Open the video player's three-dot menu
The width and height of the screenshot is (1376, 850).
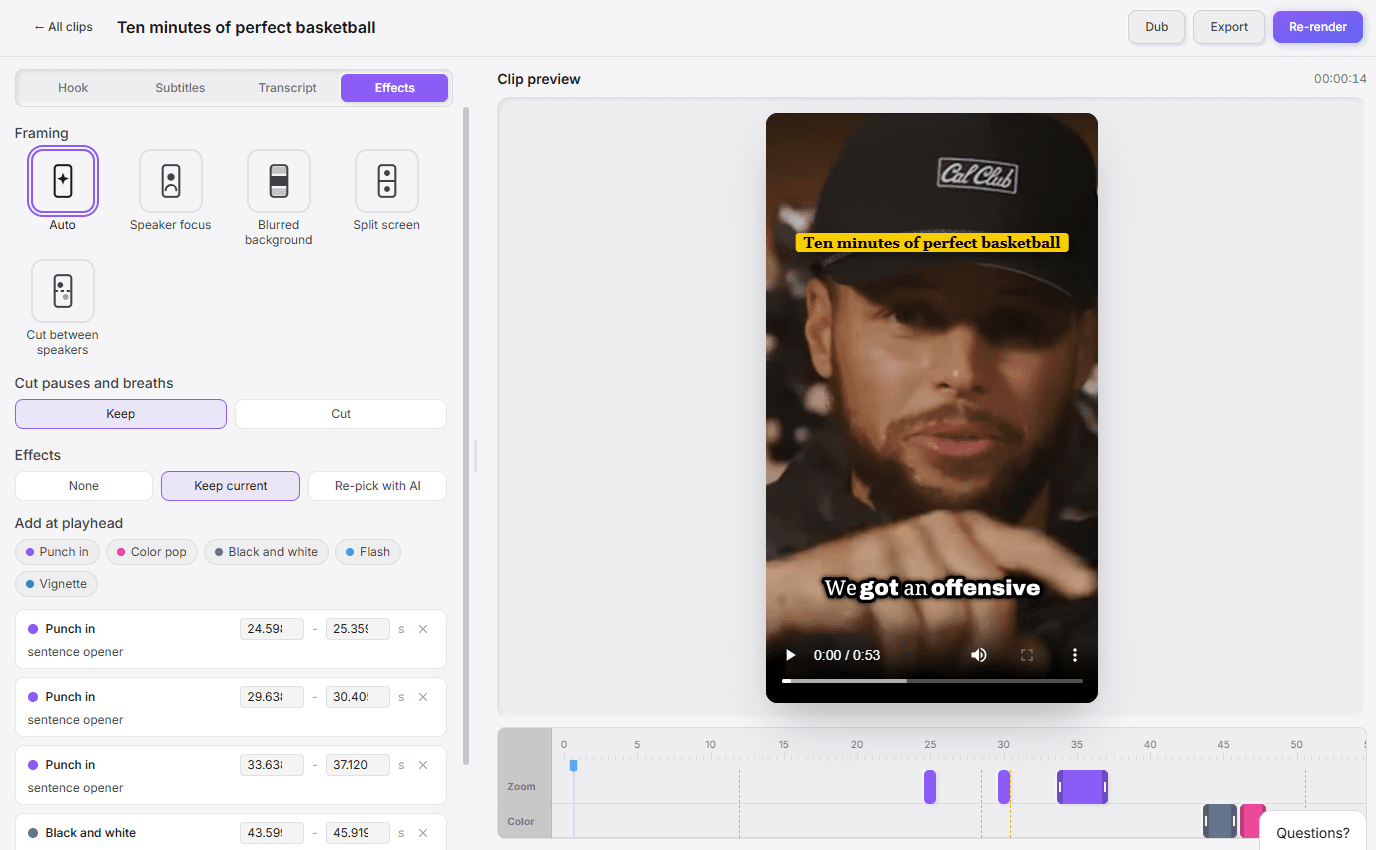[x=1075, y=655]
